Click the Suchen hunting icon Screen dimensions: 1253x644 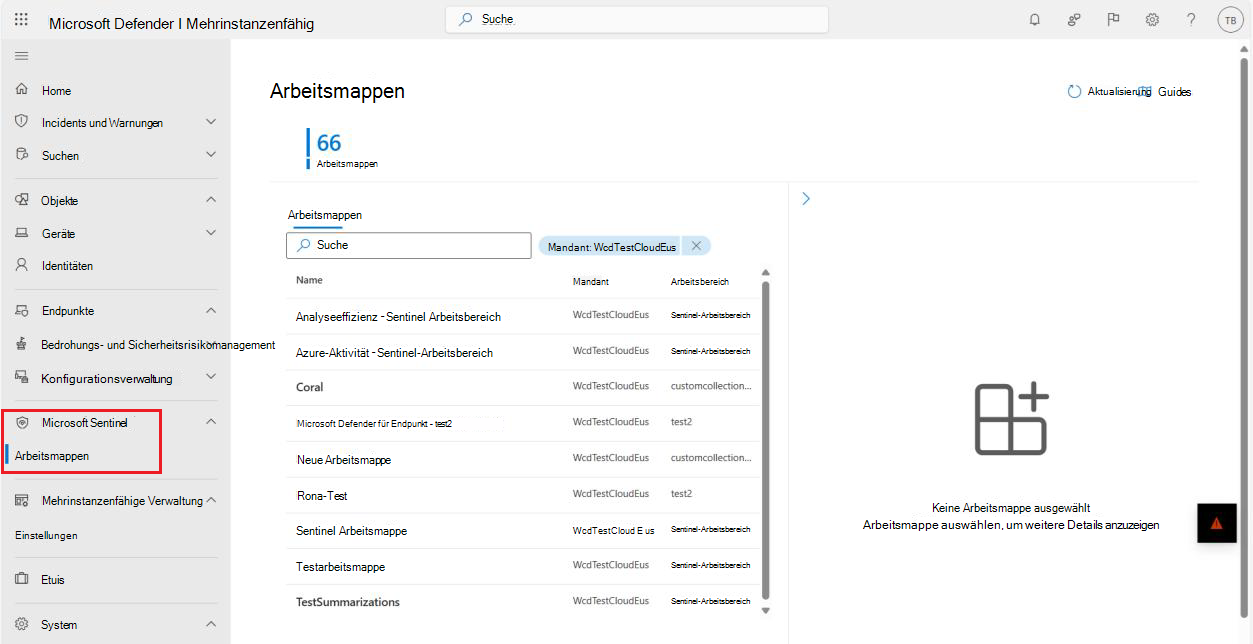coord(22,155)
